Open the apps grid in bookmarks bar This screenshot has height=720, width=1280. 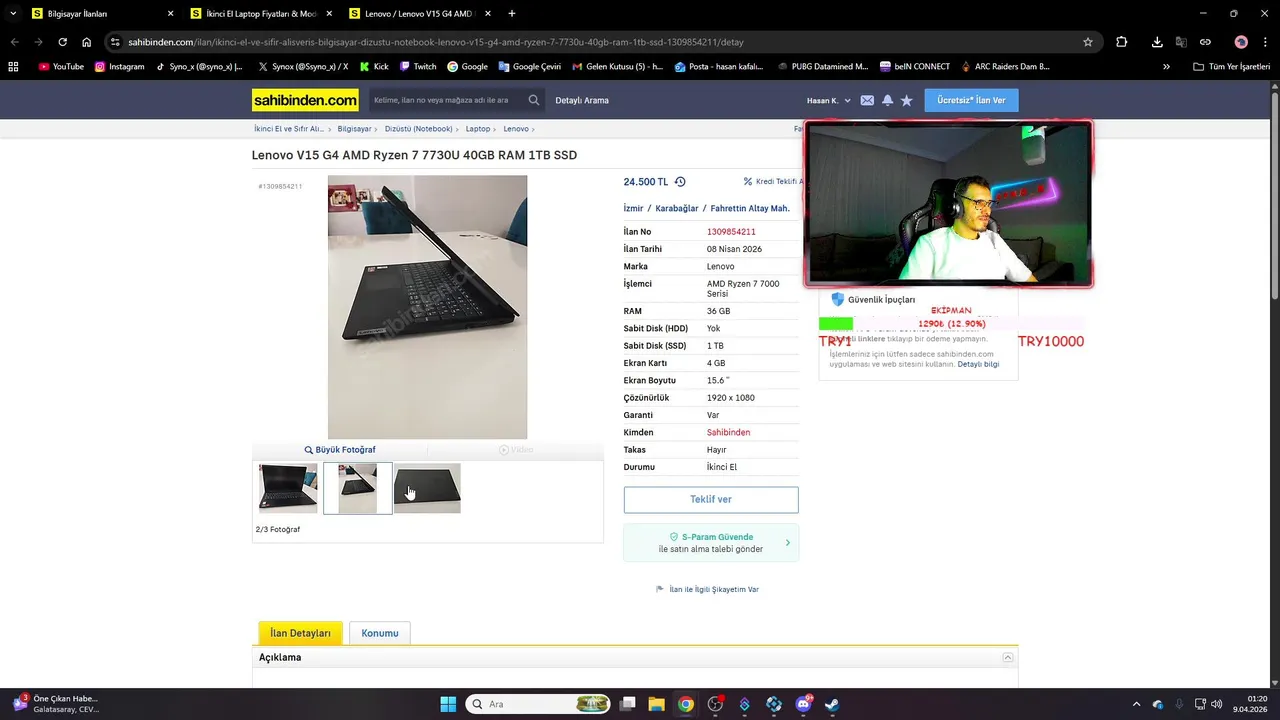tap(13, 66)
